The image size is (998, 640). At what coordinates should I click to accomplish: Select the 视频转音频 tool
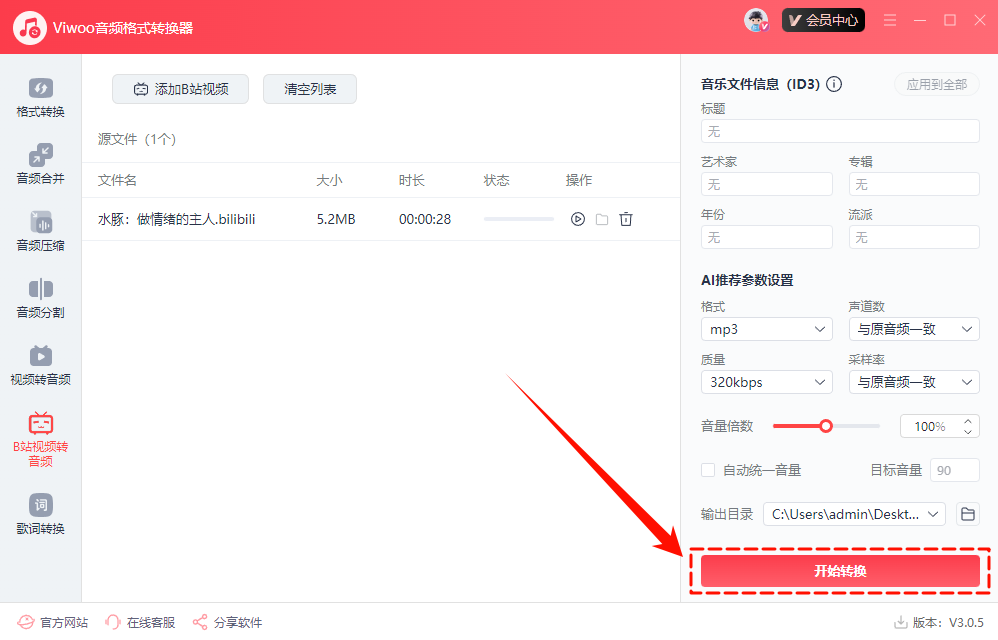(39, 365)
